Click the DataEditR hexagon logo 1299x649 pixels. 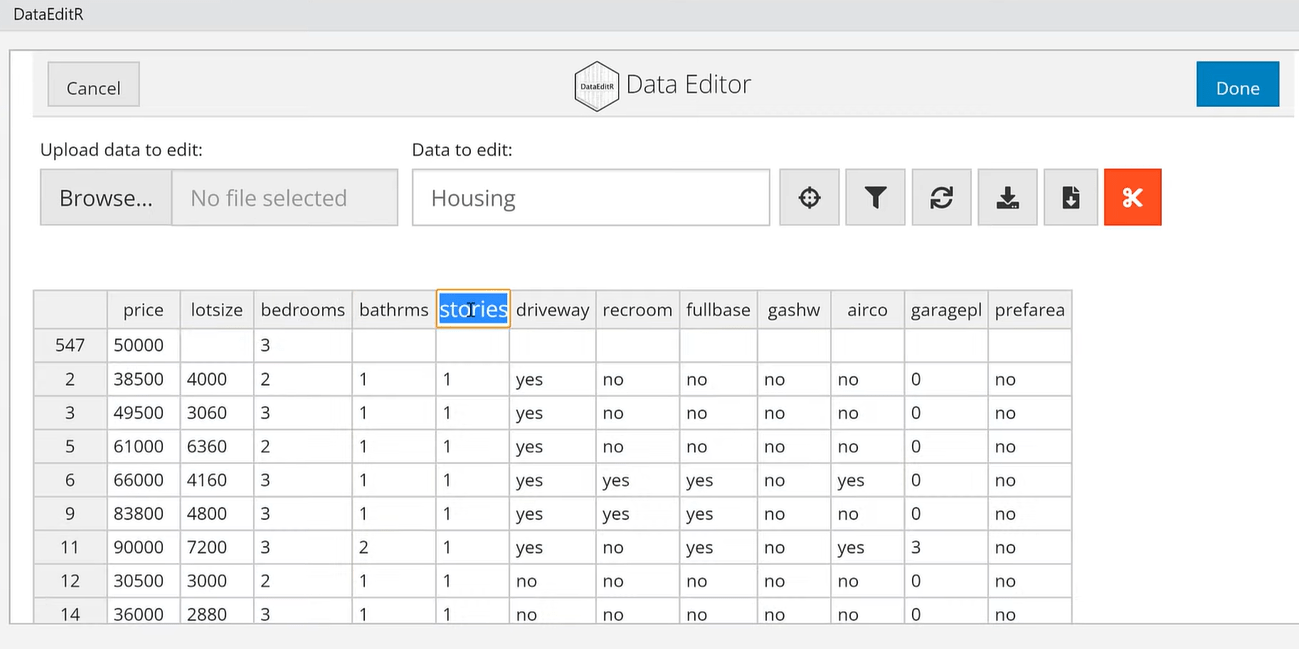click(597, 86)
